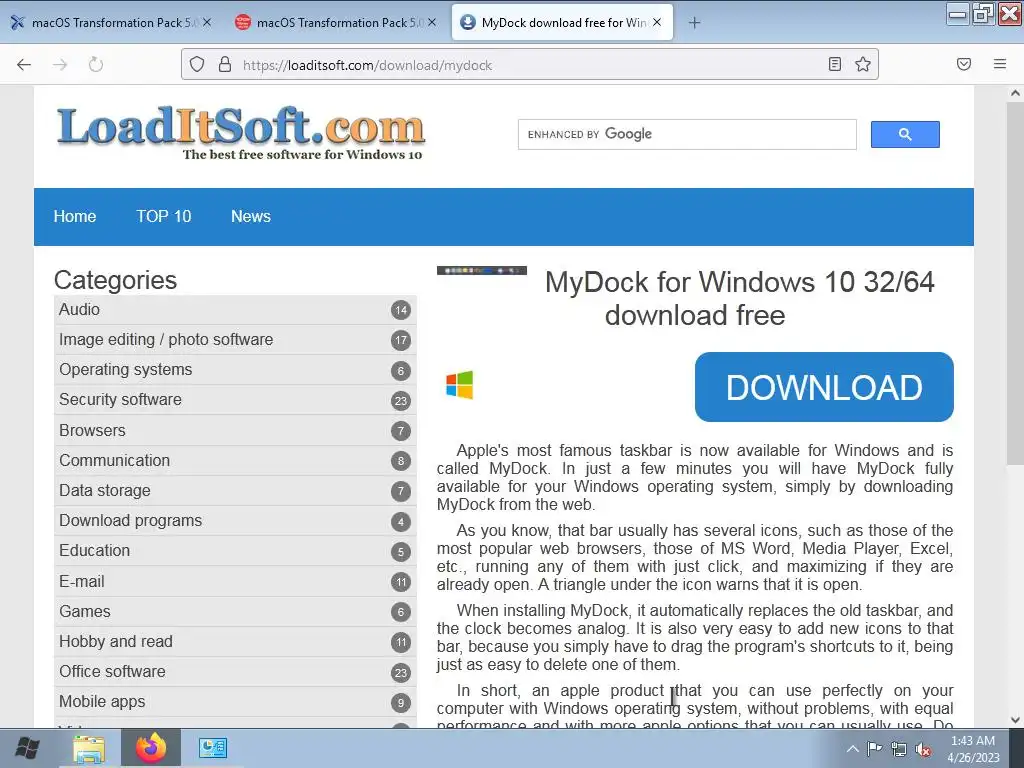Go back with the browser back arrow

tap(24, 64)
